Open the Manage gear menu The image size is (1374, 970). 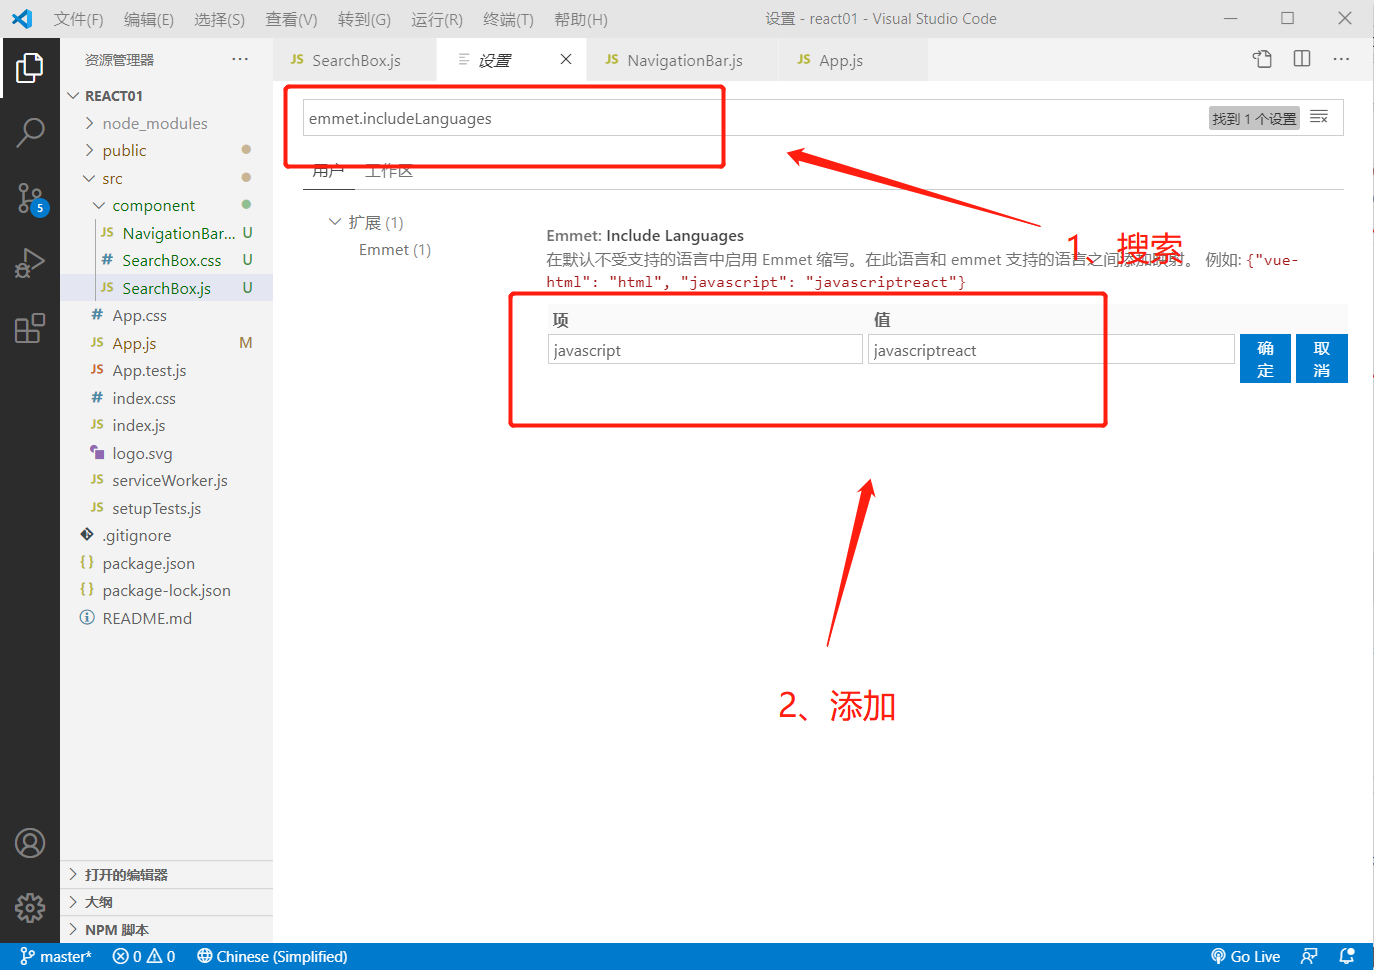(x=30, y=907)
